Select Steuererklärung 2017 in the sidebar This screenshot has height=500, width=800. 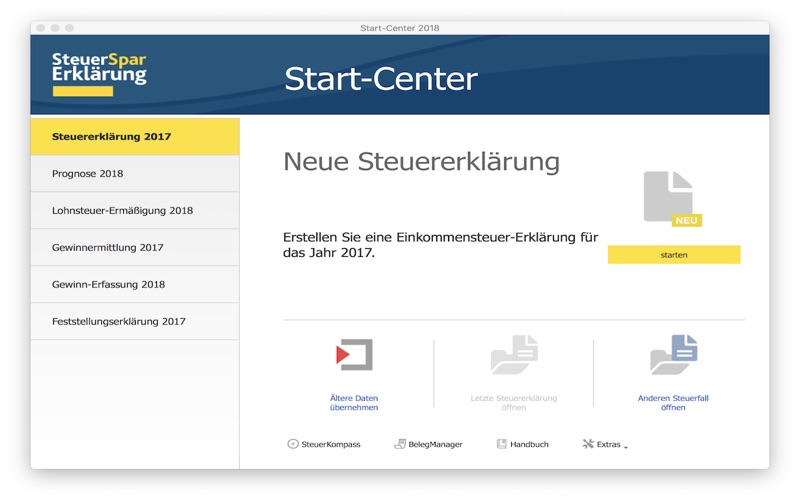pos(135,136)
